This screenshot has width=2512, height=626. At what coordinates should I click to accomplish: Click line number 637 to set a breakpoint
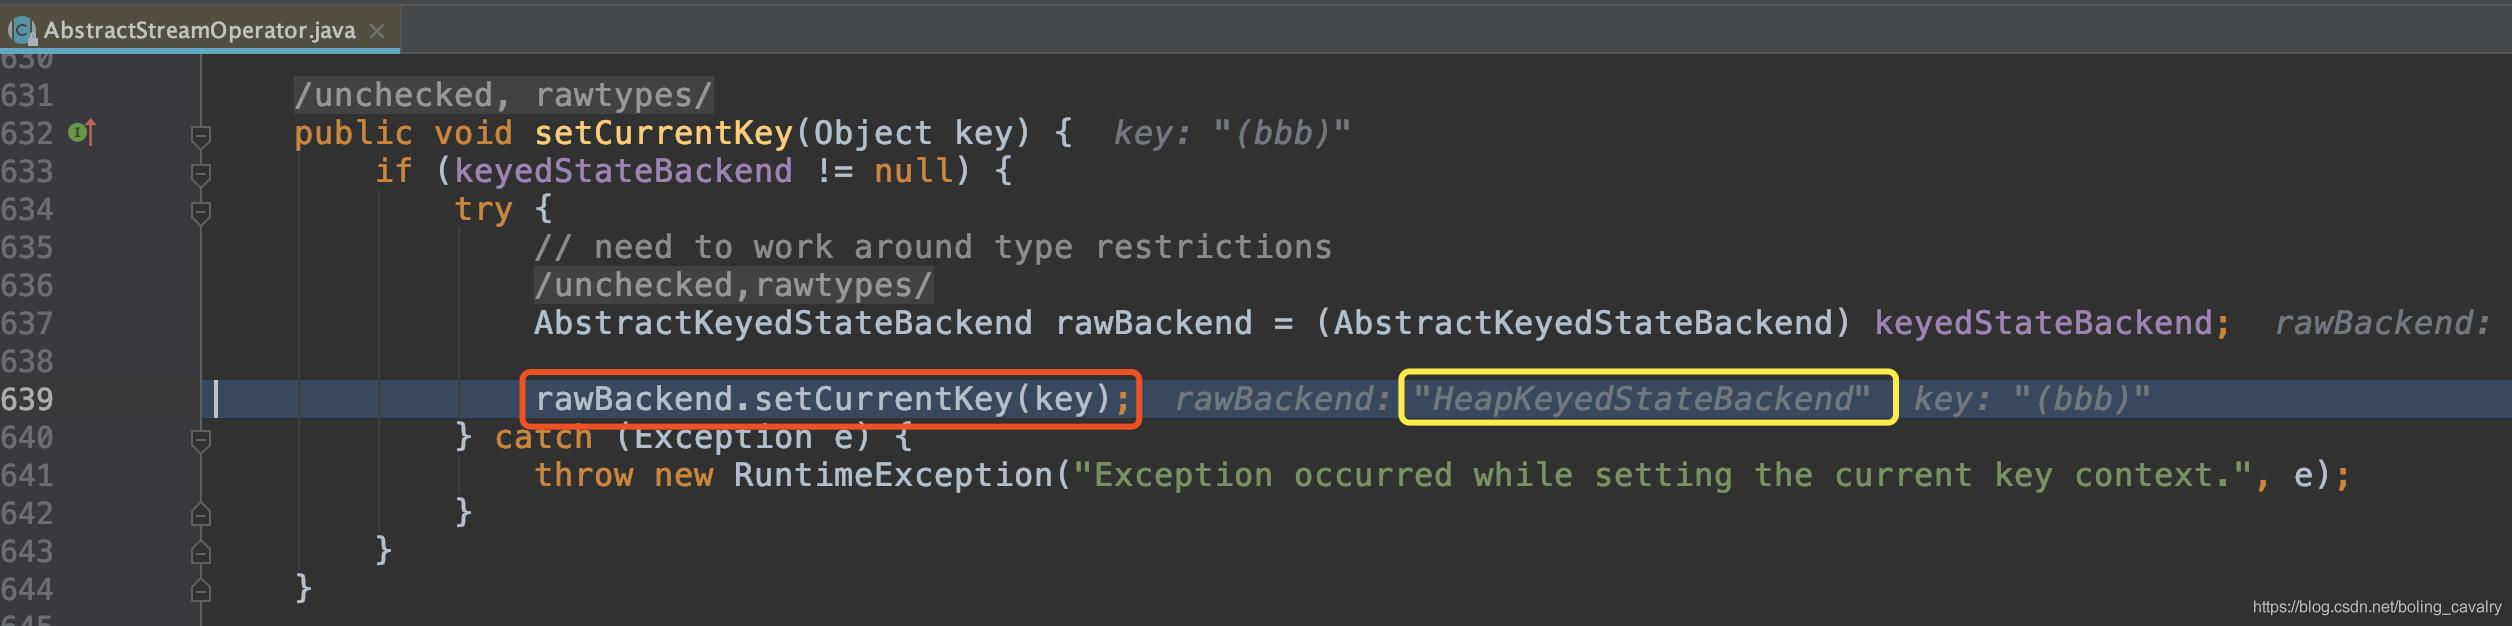coord(27,324)
